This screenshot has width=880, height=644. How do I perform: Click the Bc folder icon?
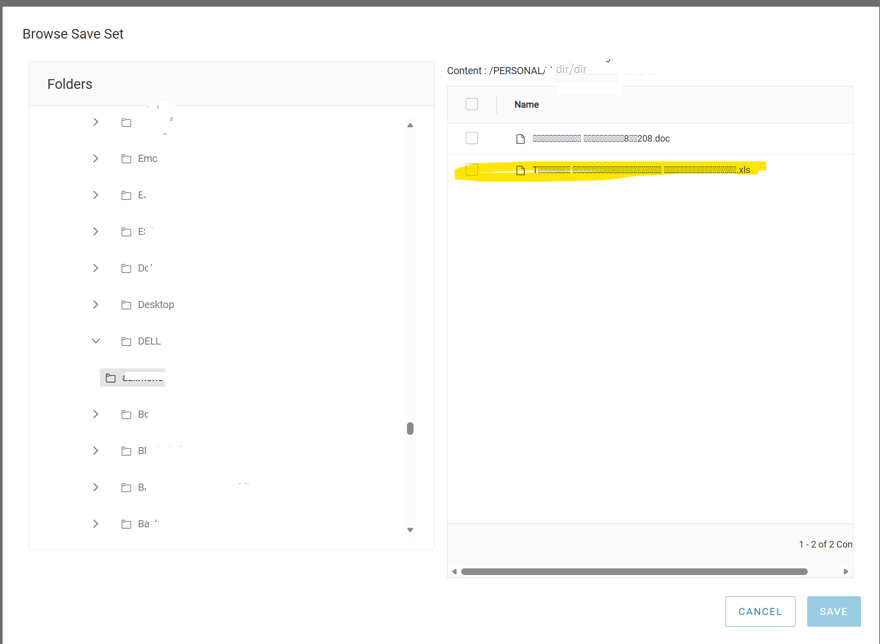126,414
